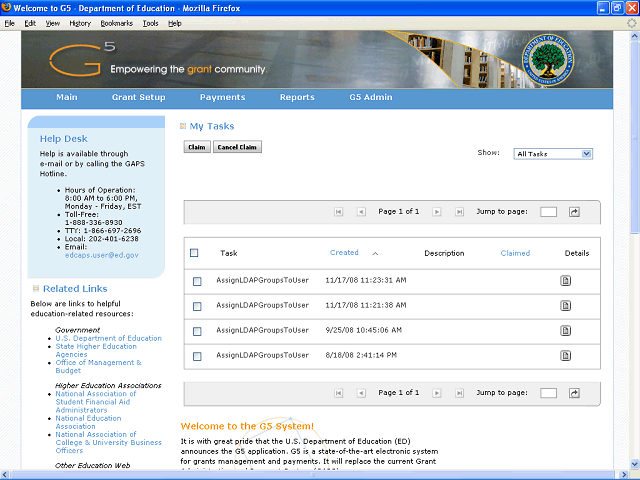The image size is (640, 480).
Task: Switch to the Payments tab
Action: pos(222,97)
